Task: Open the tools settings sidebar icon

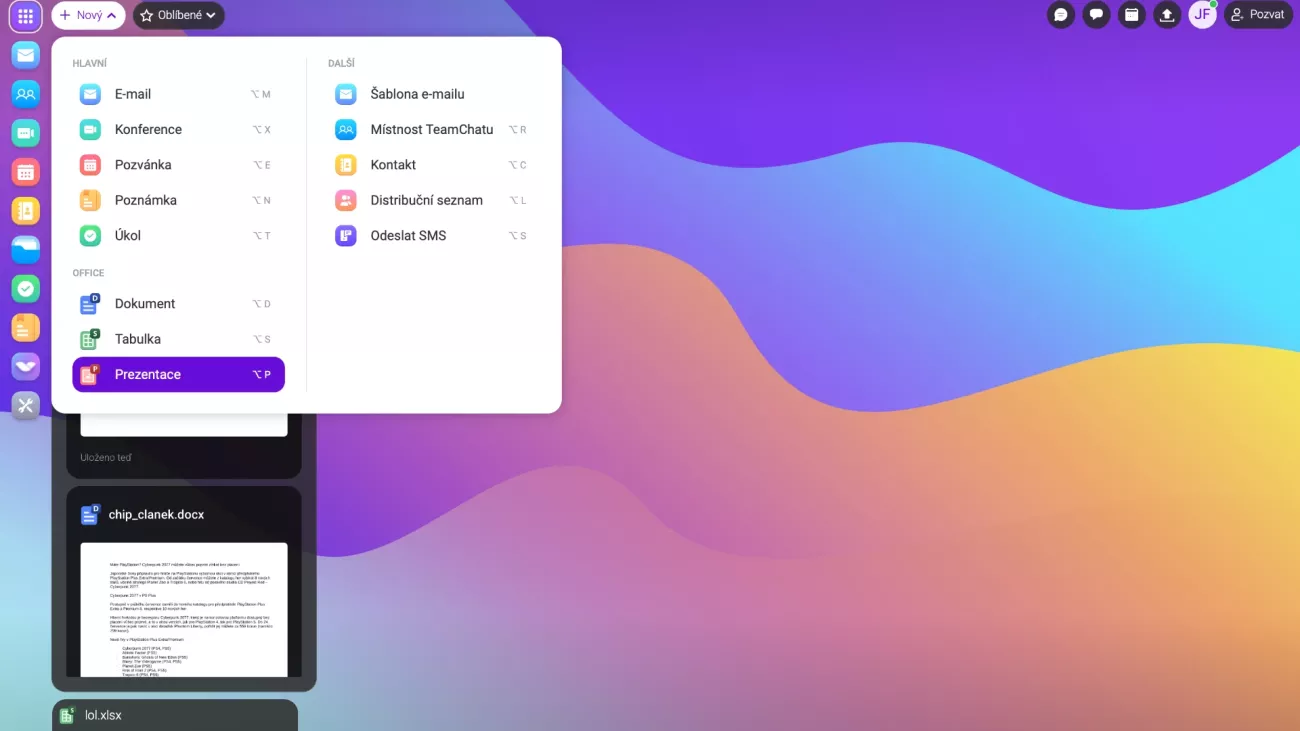Action: (26, 405)
